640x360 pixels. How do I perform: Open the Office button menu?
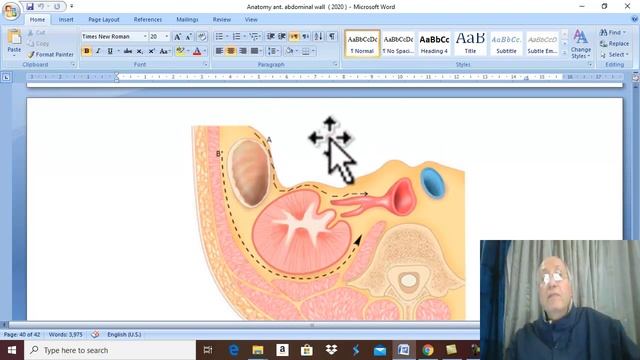11,11
